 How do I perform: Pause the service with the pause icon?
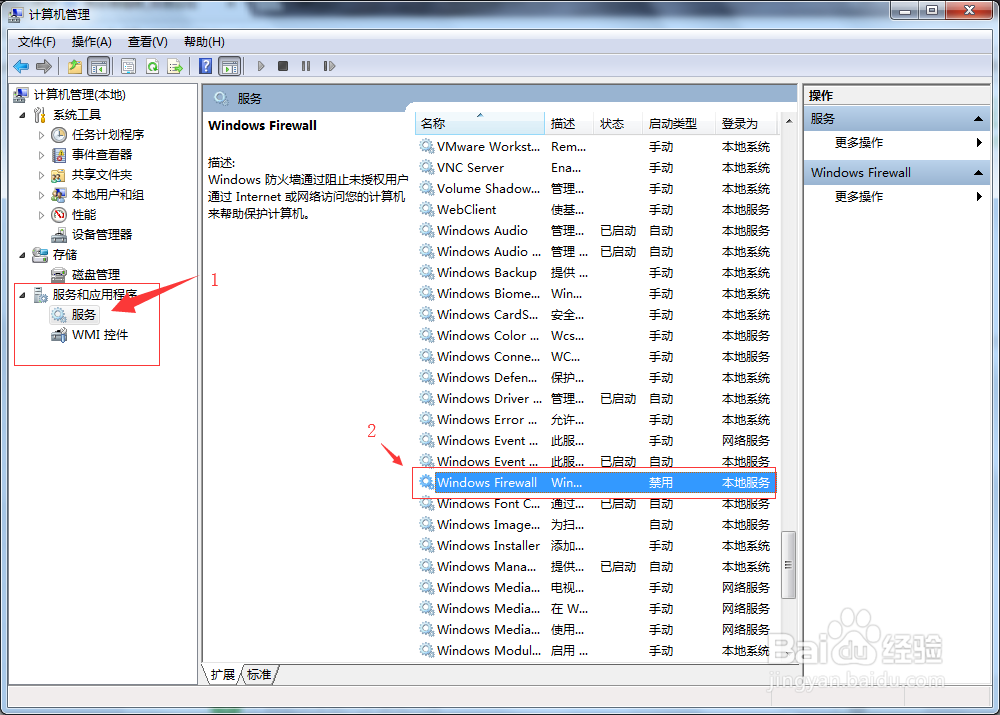pyautogui.click(x=306, y=66)
